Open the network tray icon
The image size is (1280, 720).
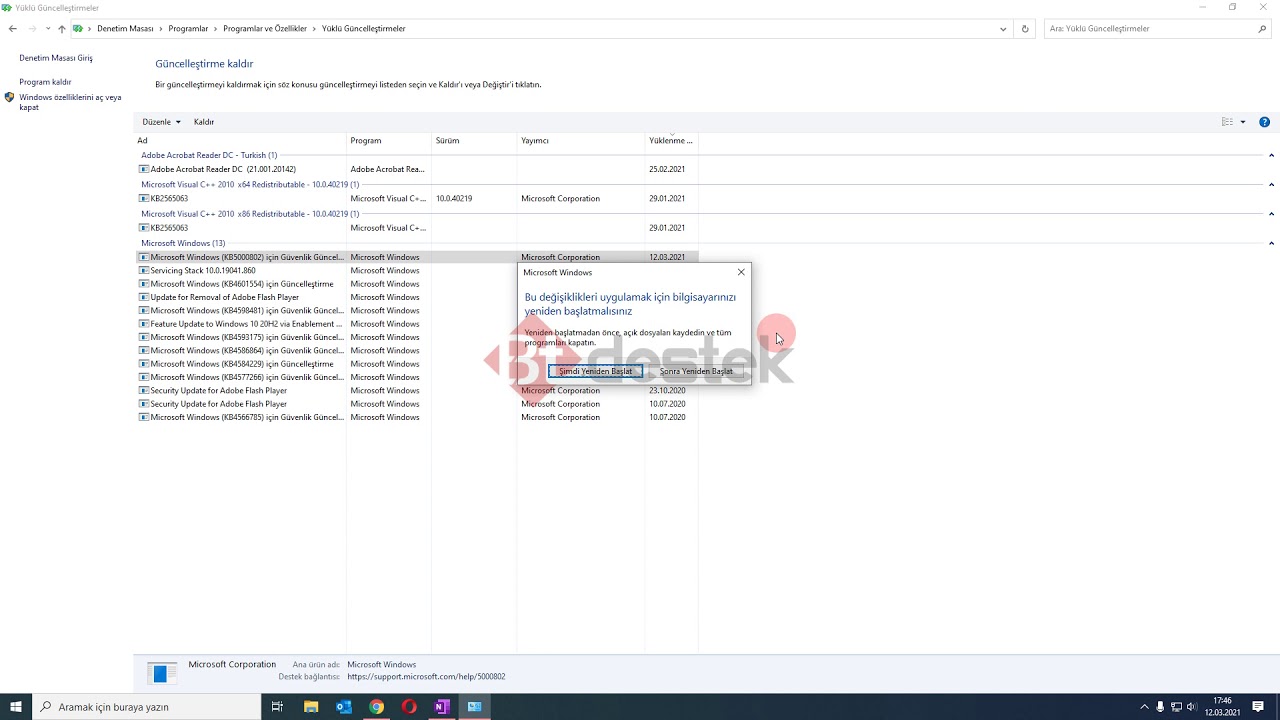[x=1176, y=707]
